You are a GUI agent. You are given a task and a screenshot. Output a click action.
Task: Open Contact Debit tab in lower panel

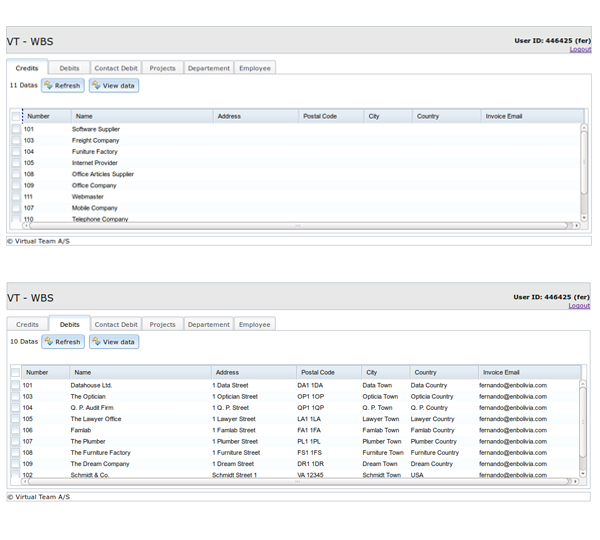[x=116, y=324]
